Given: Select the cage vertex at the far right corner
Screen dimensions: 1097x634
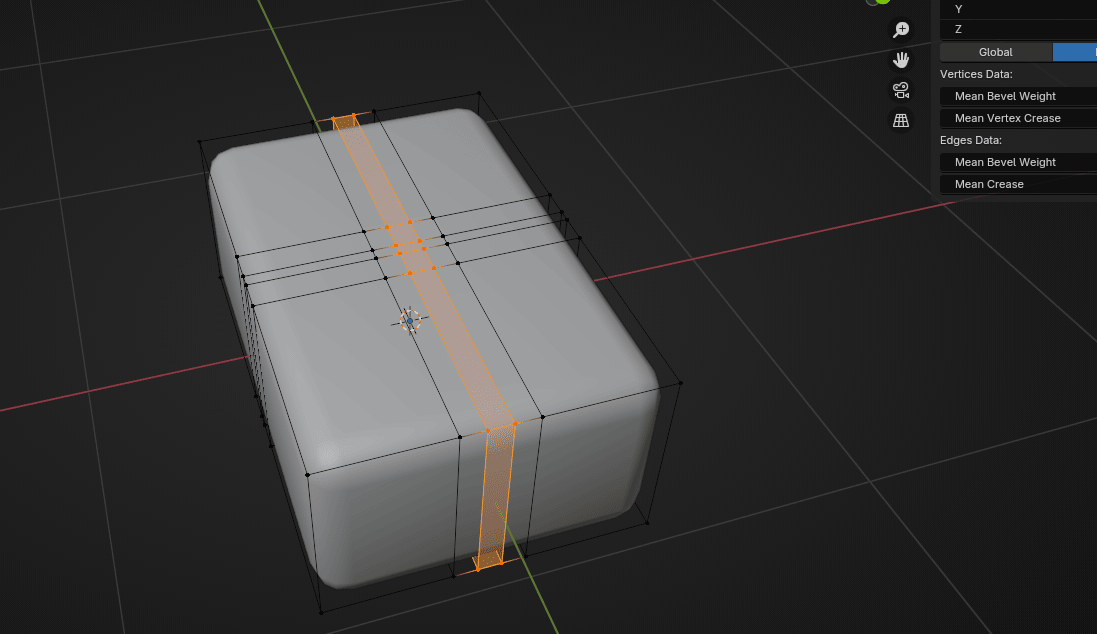Looking at the screenshot, I should tap(681, 382).
